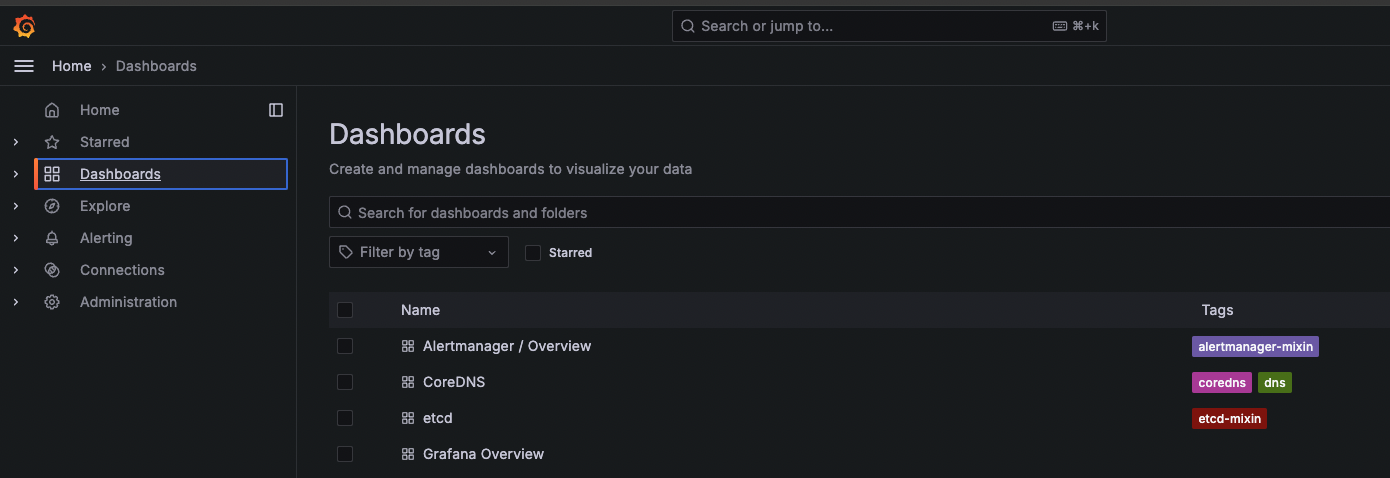Click the Grafana logo icon
1390x478 pixels.
click(x=24, y=26)
